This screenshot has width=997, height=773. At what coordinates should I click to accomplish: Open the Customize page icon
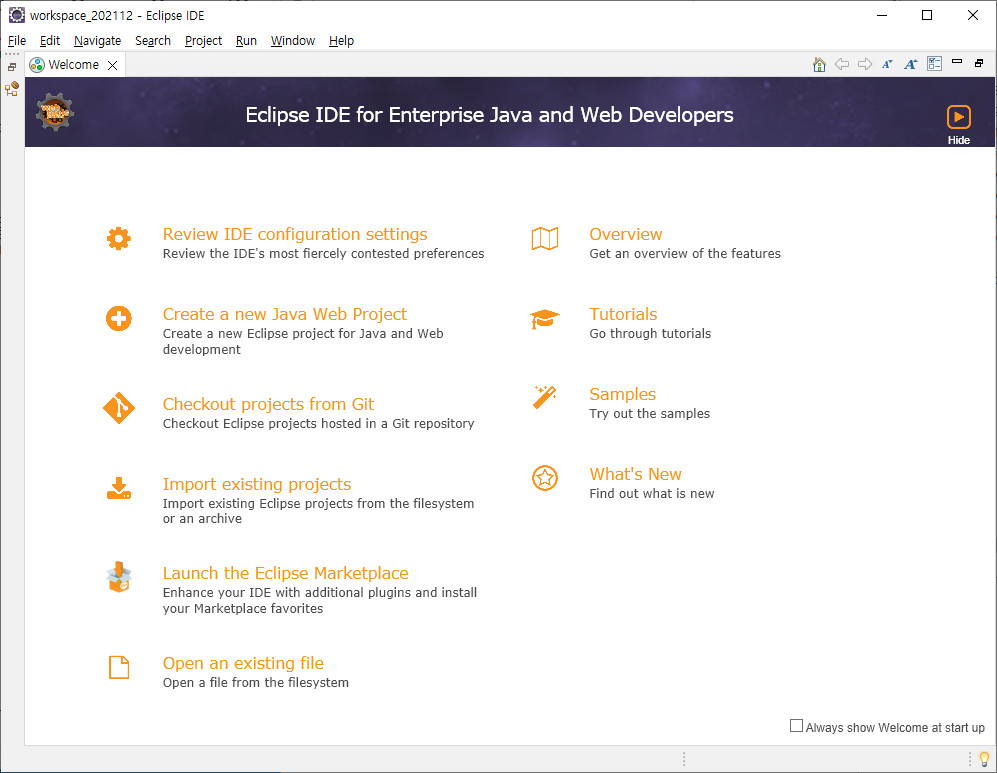[x=934, y=64]
